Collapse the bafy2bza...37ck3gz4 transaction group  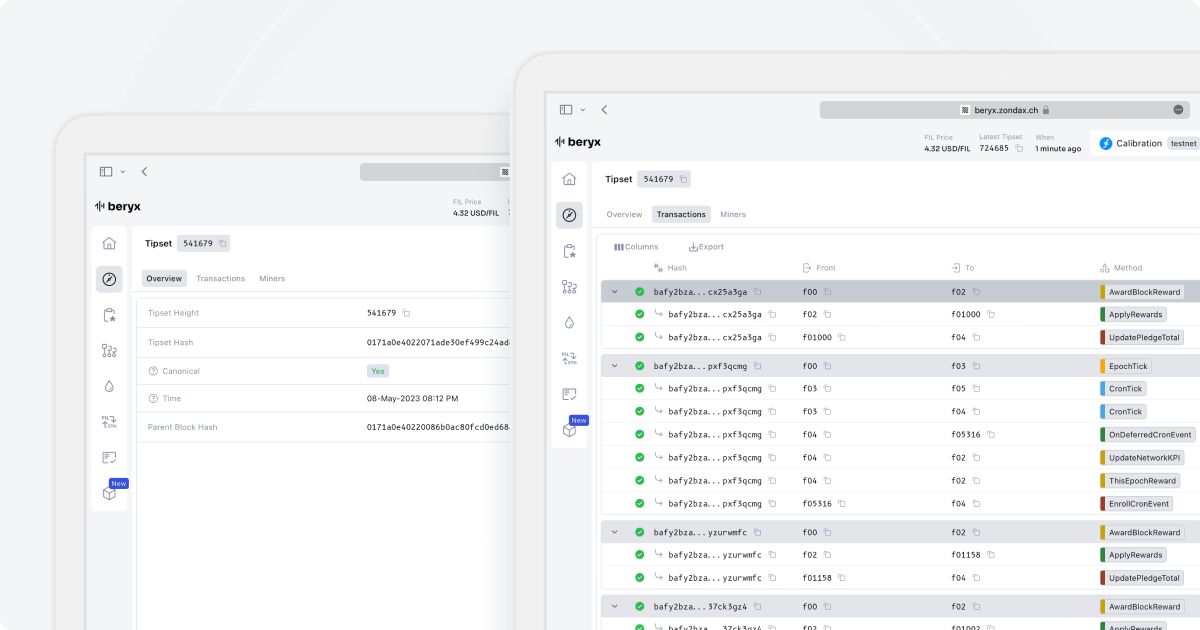[614, 606]
